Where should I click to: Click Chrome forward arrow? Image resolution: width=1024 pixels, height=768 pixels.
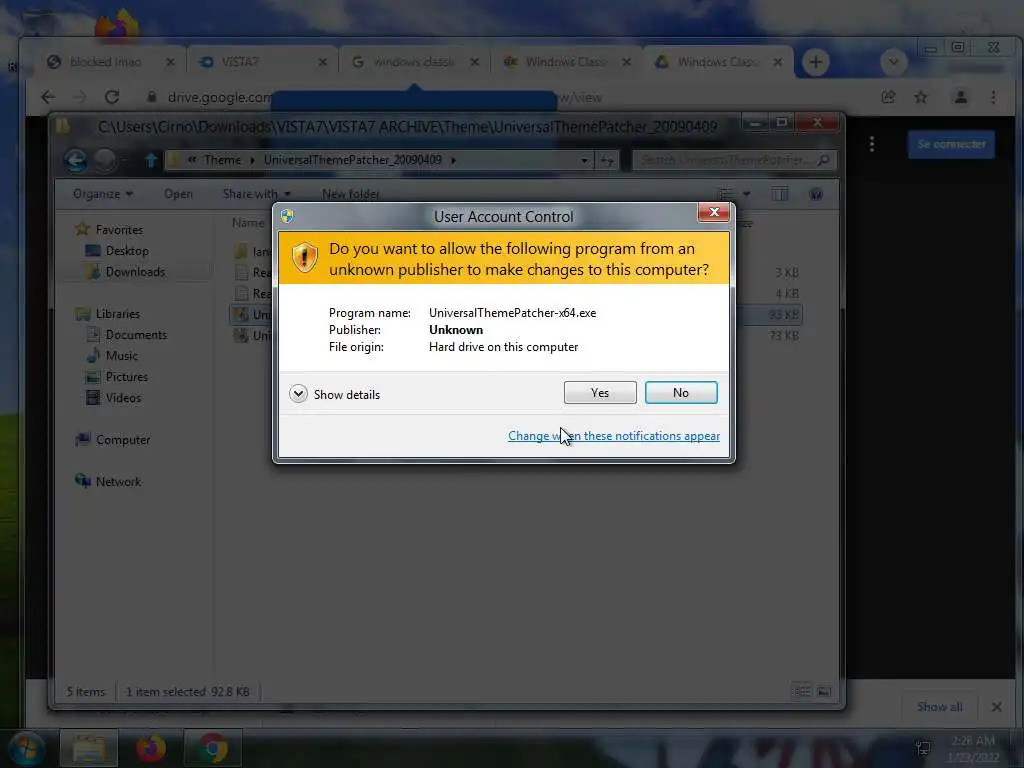pyautogui.click(x=79, y=97)
